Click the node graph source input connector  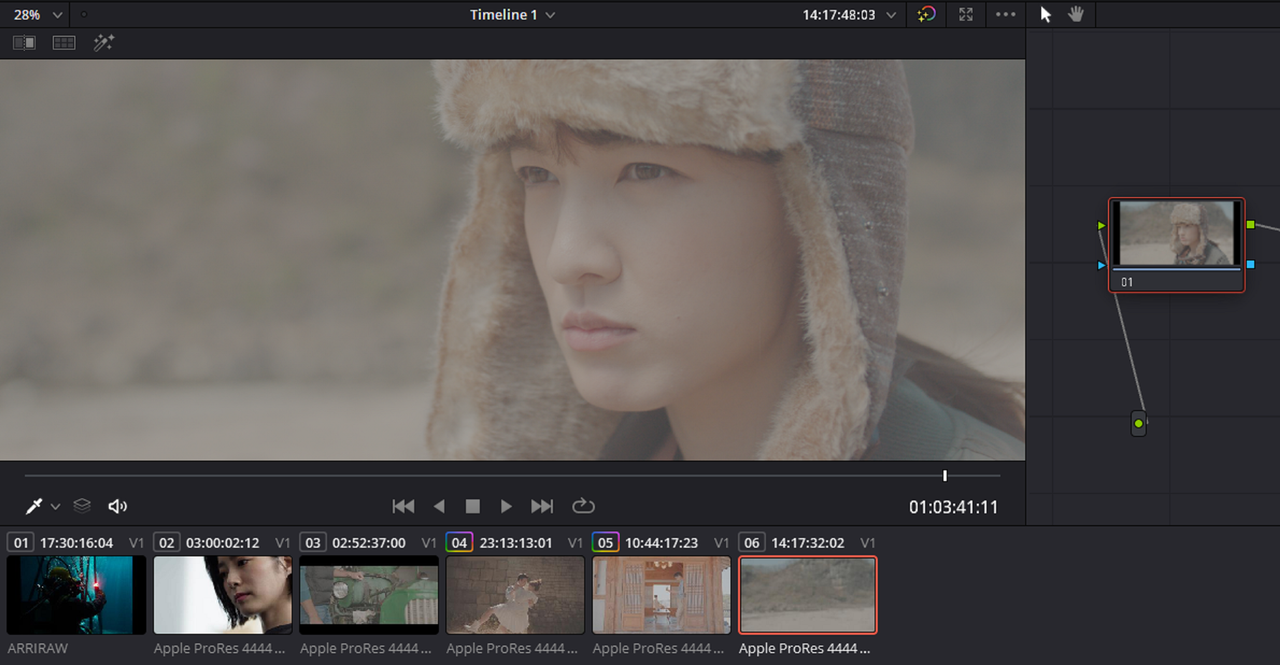(1138, 424)
